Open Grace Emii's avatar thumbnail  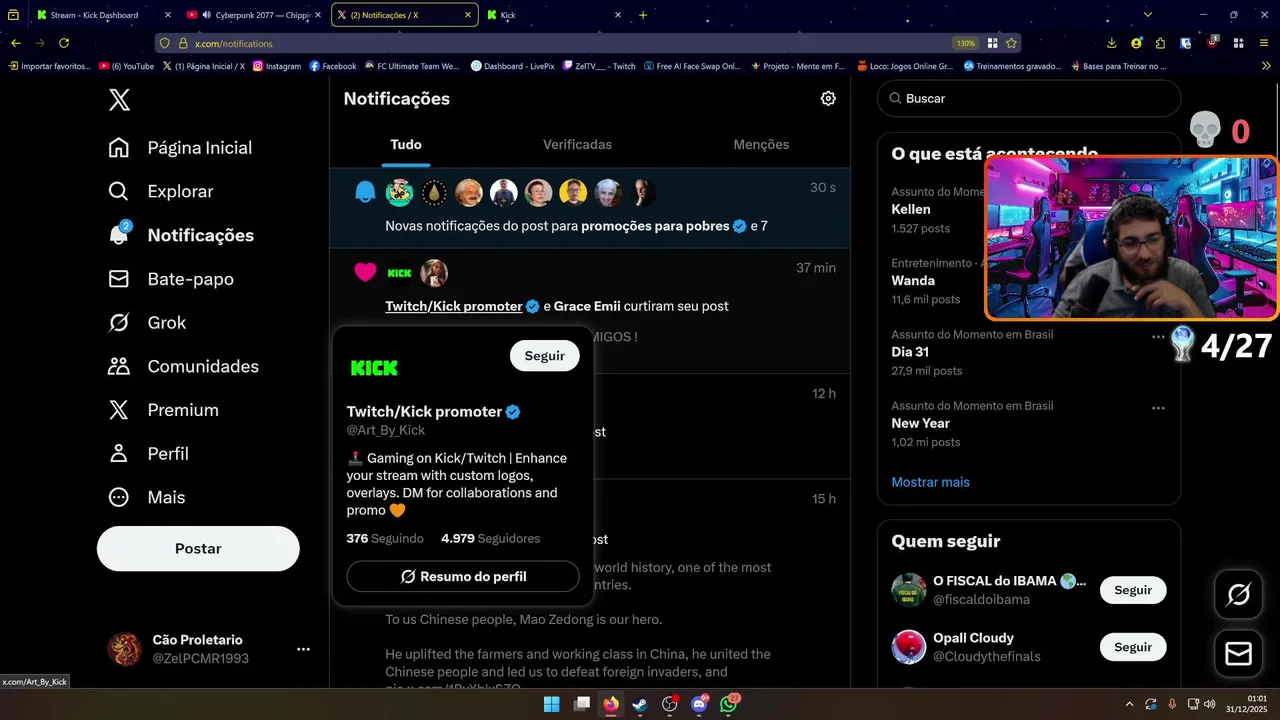tap(434, 273)
